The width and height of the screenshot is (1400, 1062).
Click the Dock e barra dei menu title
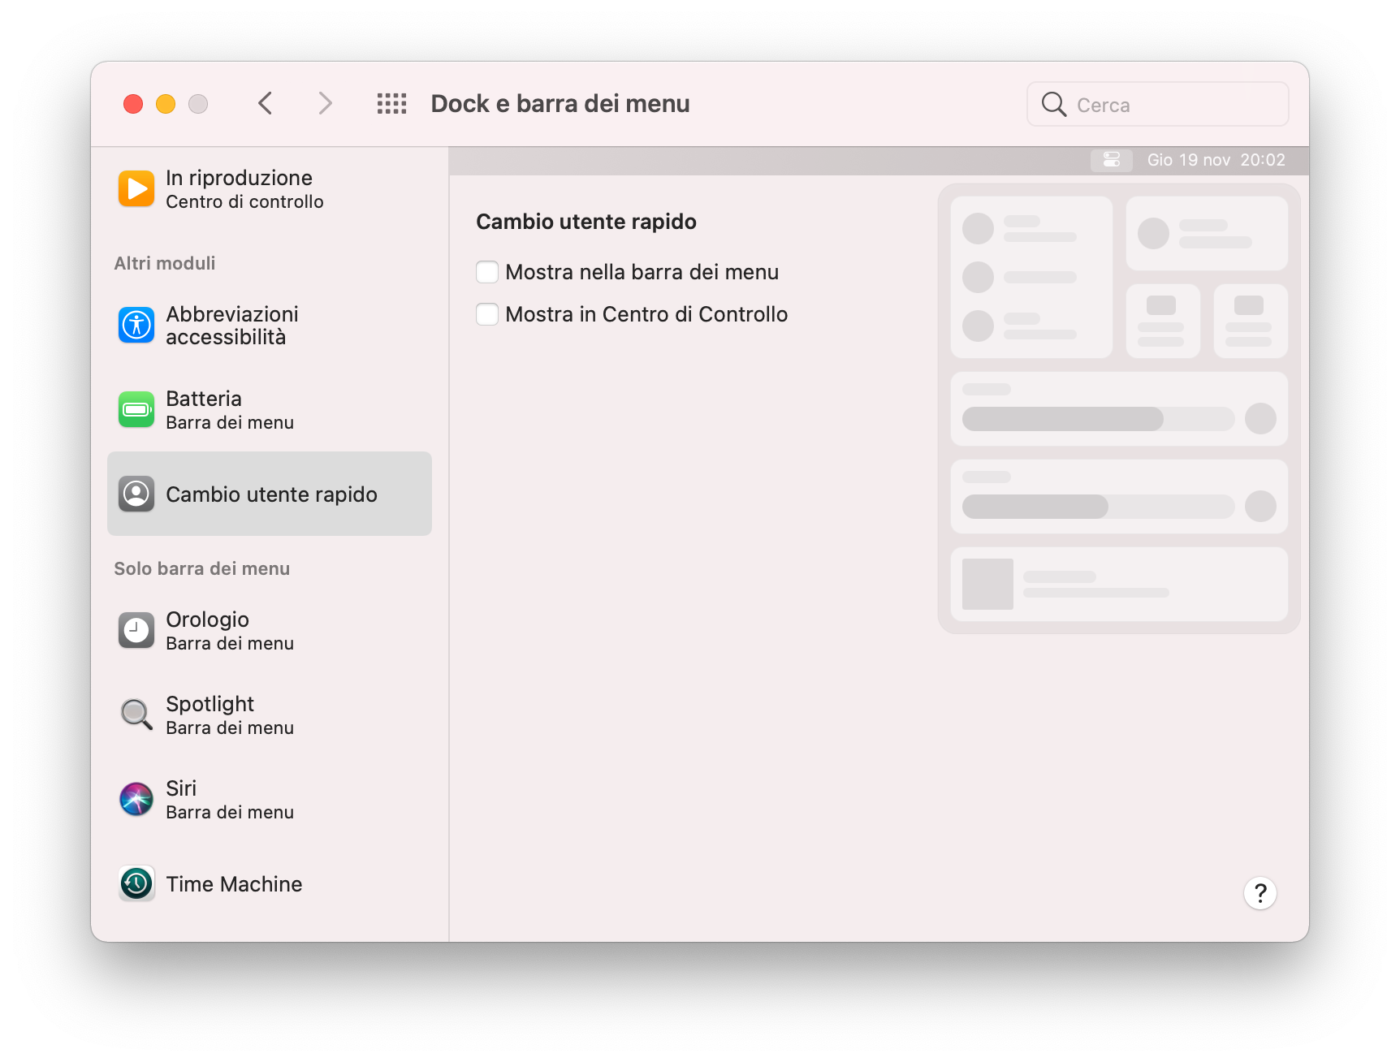(x=560, y=104)
